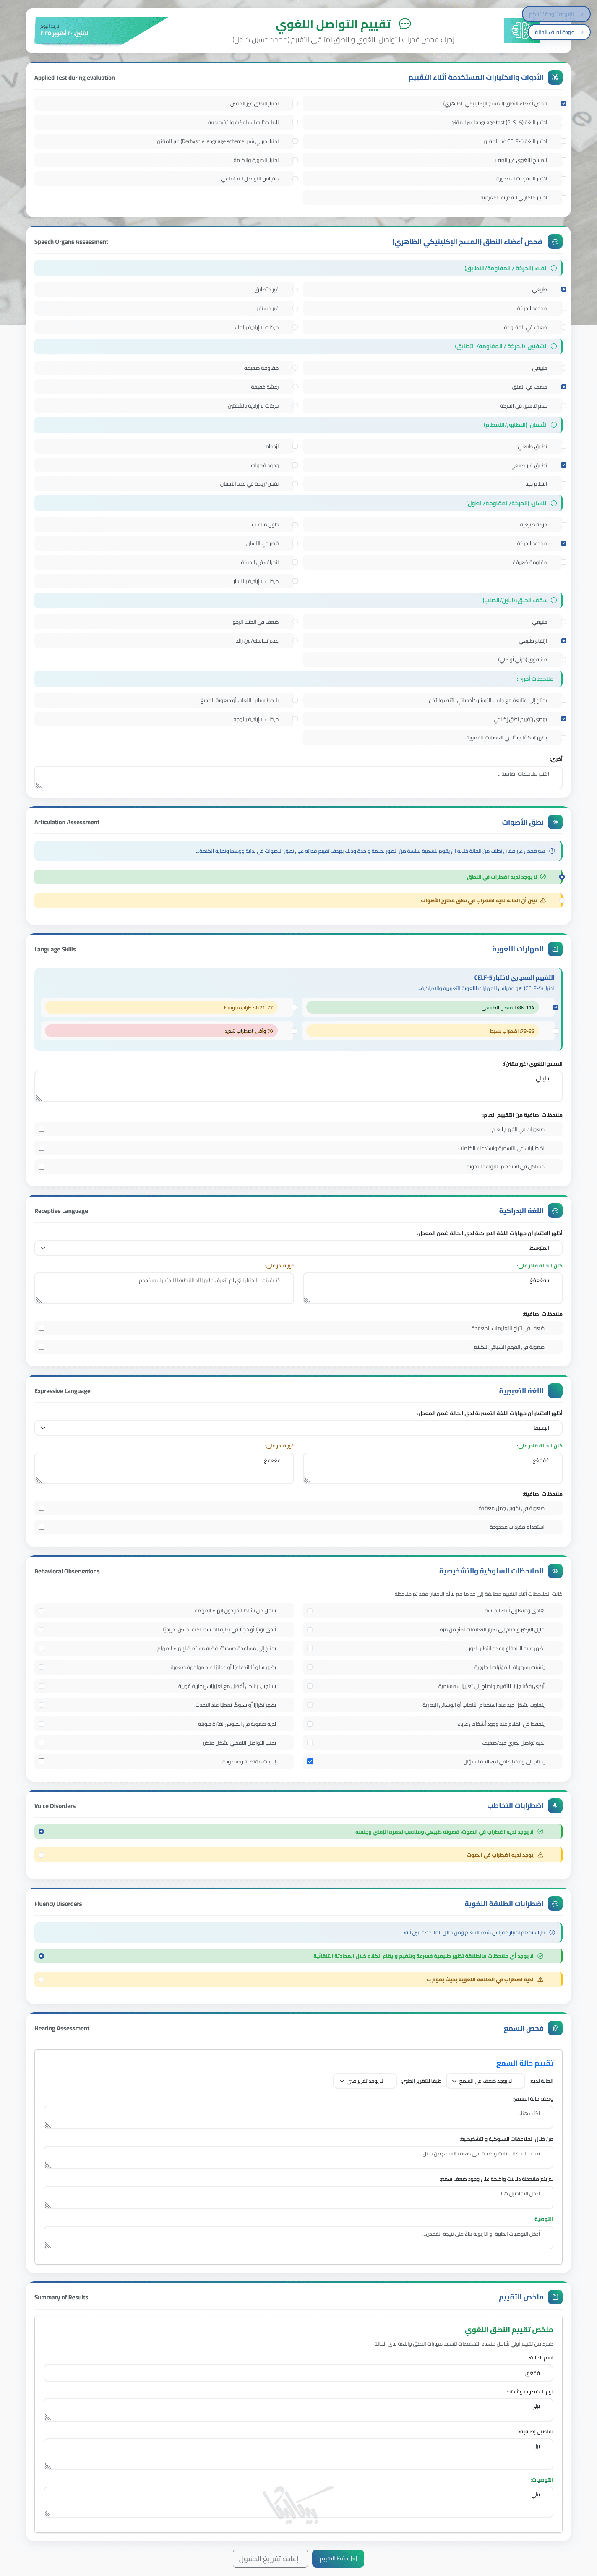Screen dimensions: 597x2576
Task: Click the Applied Test section tools icon
Action: 555,77
